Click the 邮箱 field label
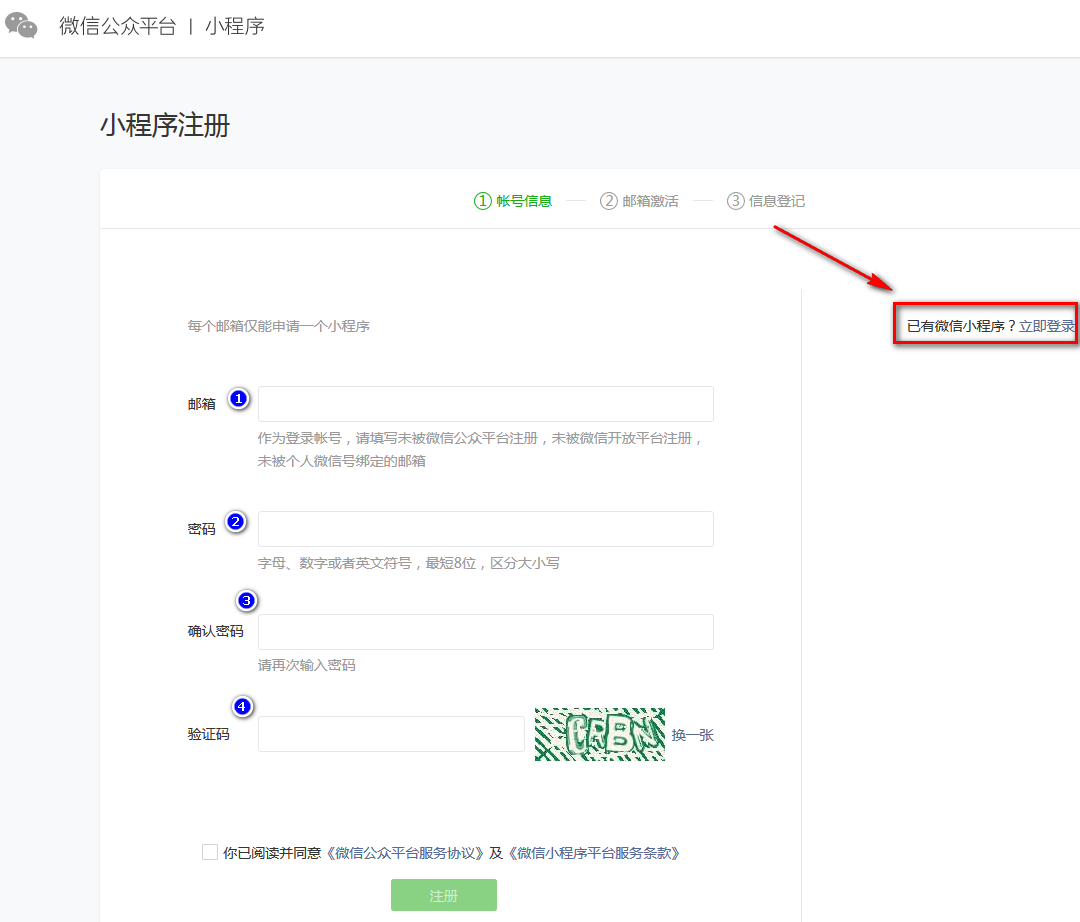The image size is (1080, 922). [202, 404]
